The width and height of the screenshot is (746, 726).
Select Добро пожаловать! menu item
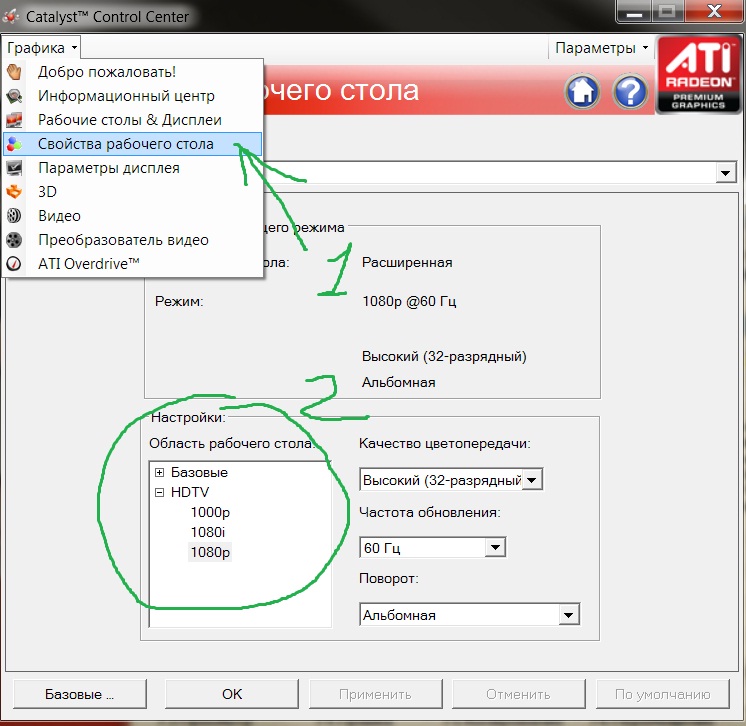coord(133,72)
